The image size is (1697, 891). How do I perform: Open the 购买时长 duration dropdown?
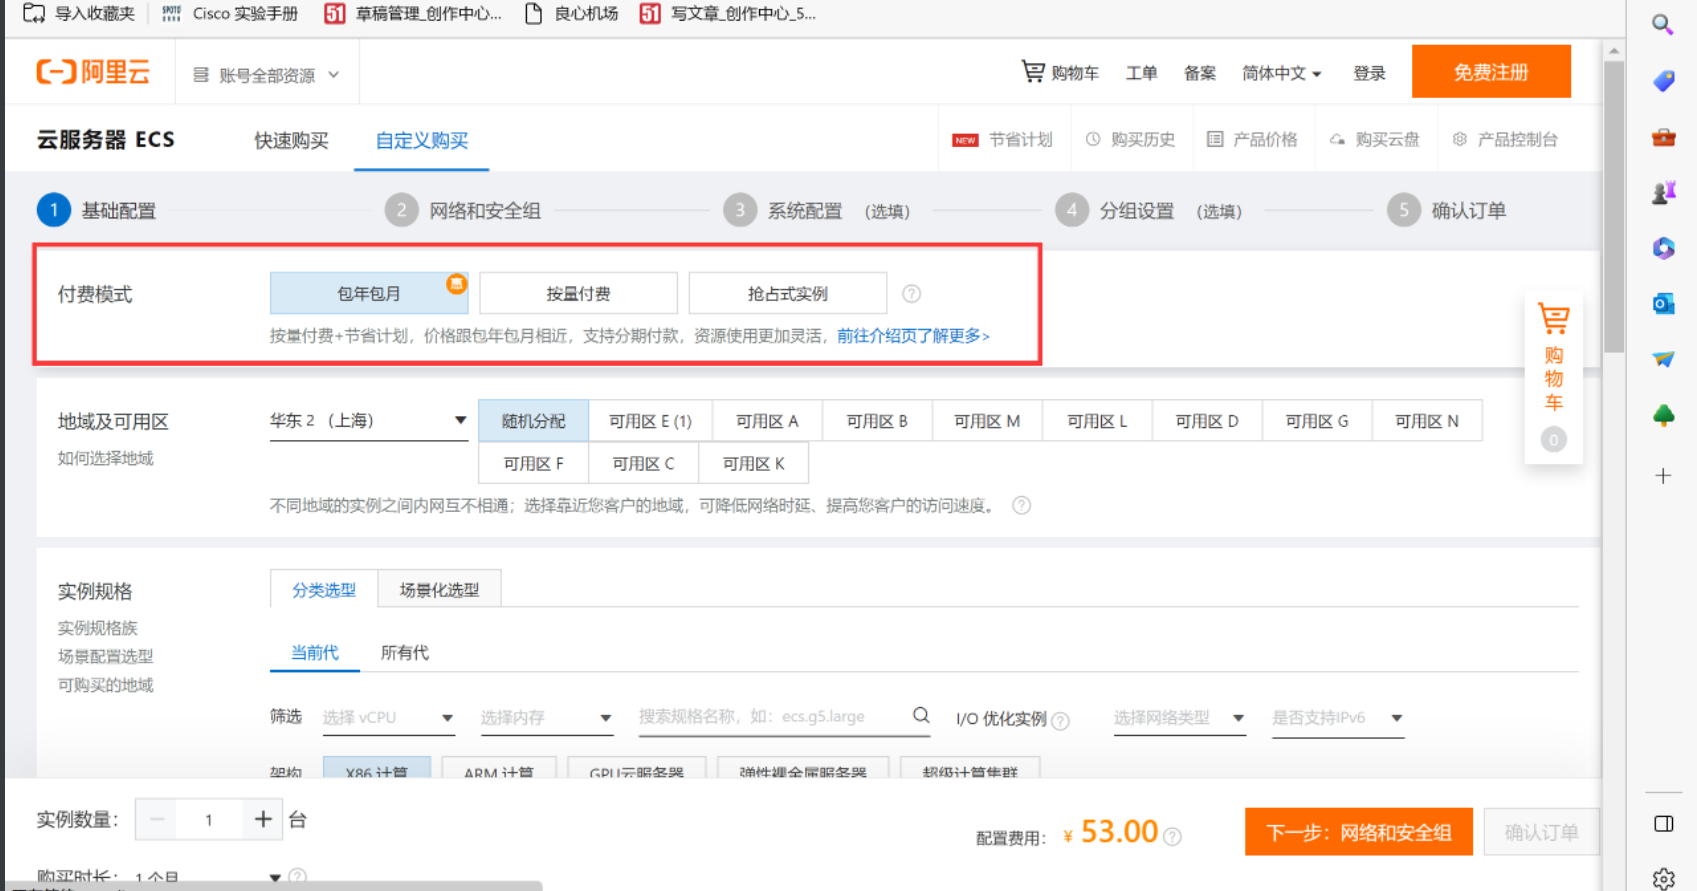pos(207,877)
